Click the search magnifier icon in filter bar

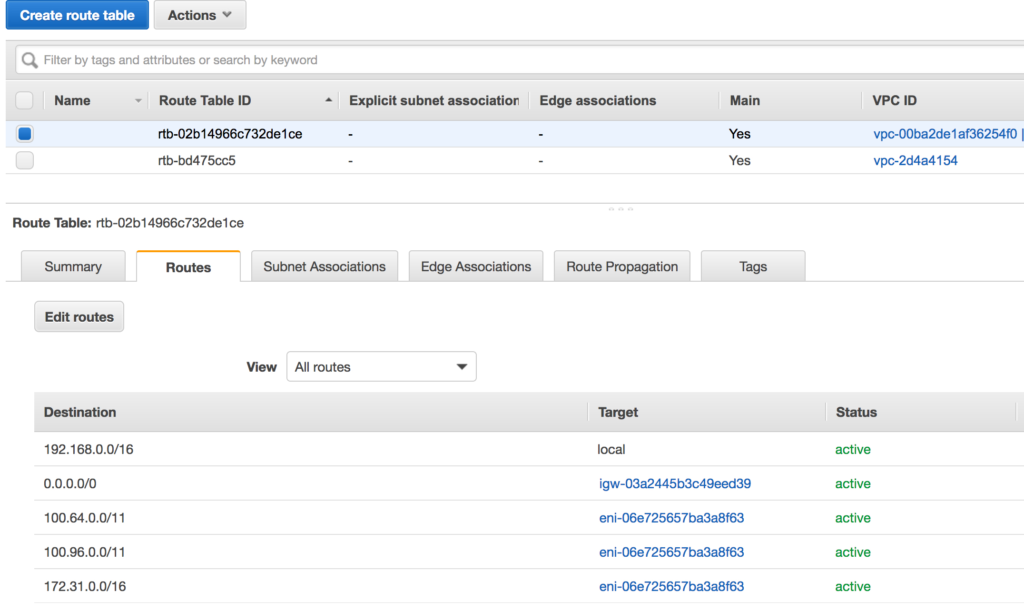click(x=30, y=60)
